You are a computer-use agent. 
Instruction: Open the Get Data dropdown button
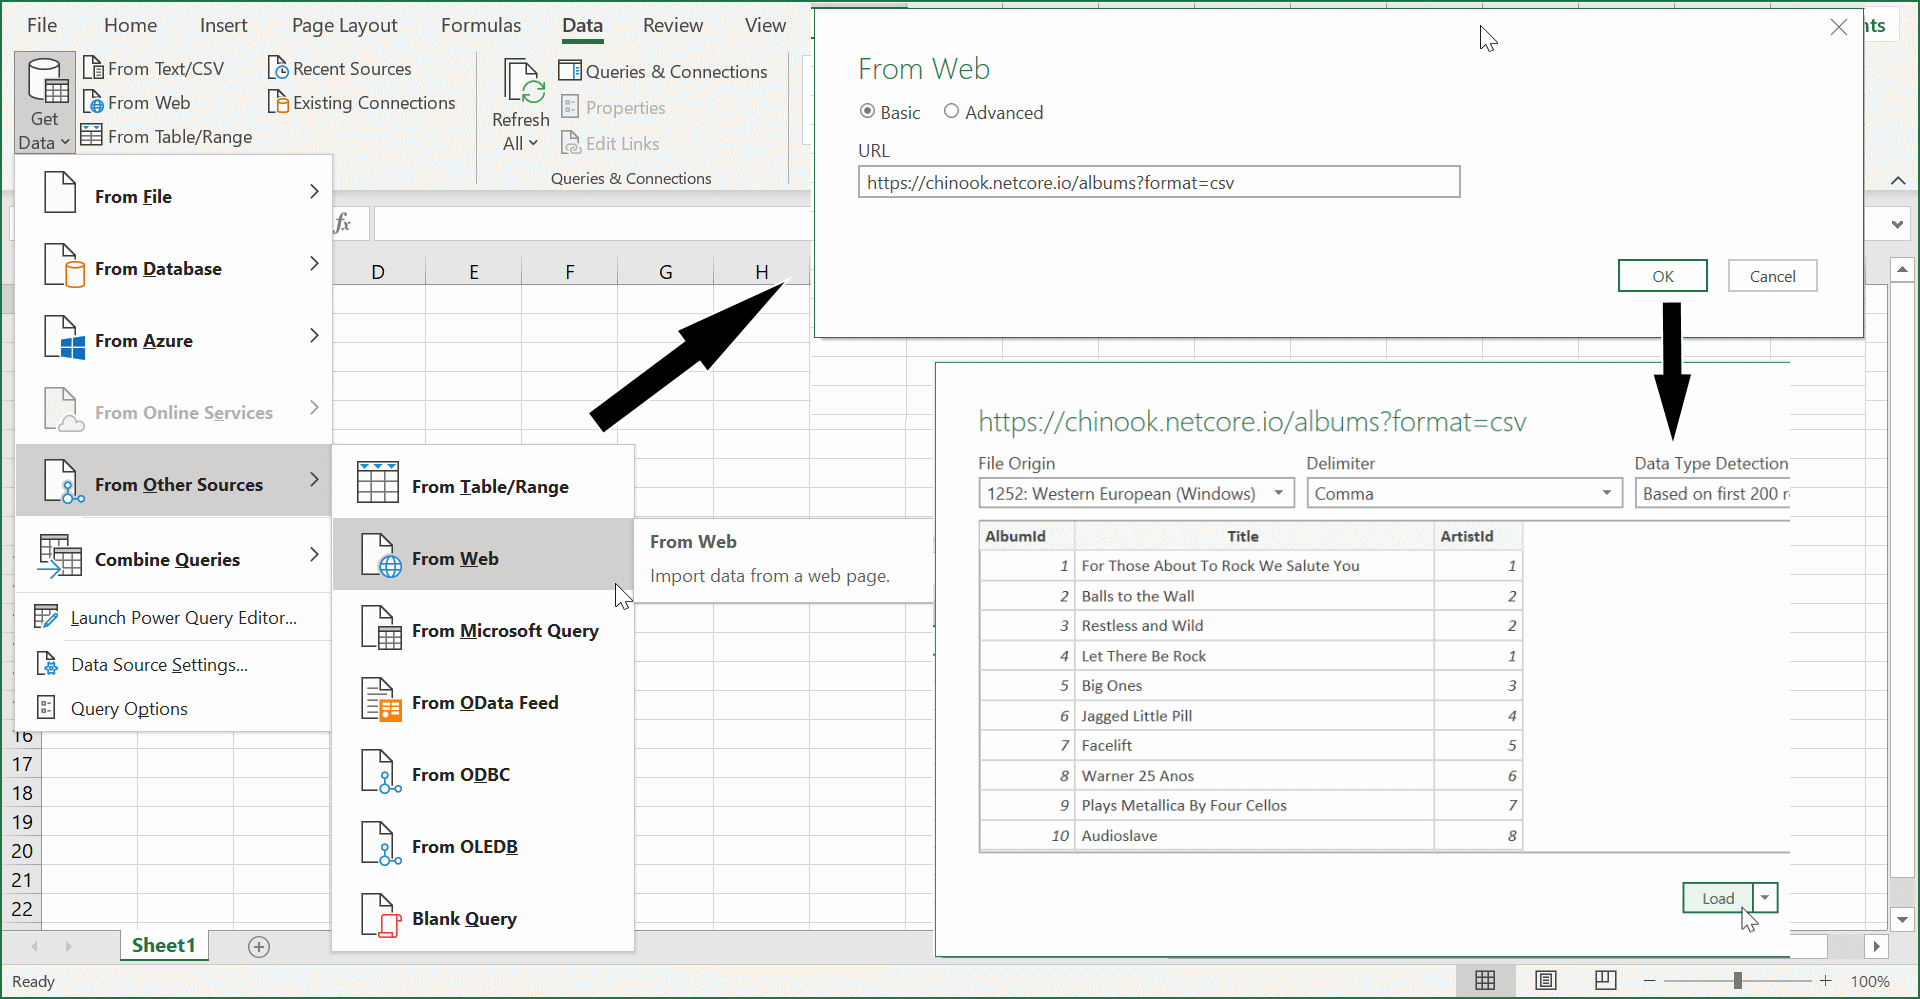point(45,103)
